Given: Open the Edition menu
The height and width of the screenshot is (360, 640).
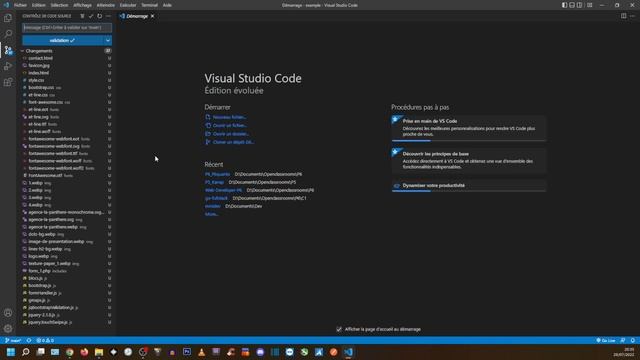Looking at the screenshot, I should (x=39, y=5).
